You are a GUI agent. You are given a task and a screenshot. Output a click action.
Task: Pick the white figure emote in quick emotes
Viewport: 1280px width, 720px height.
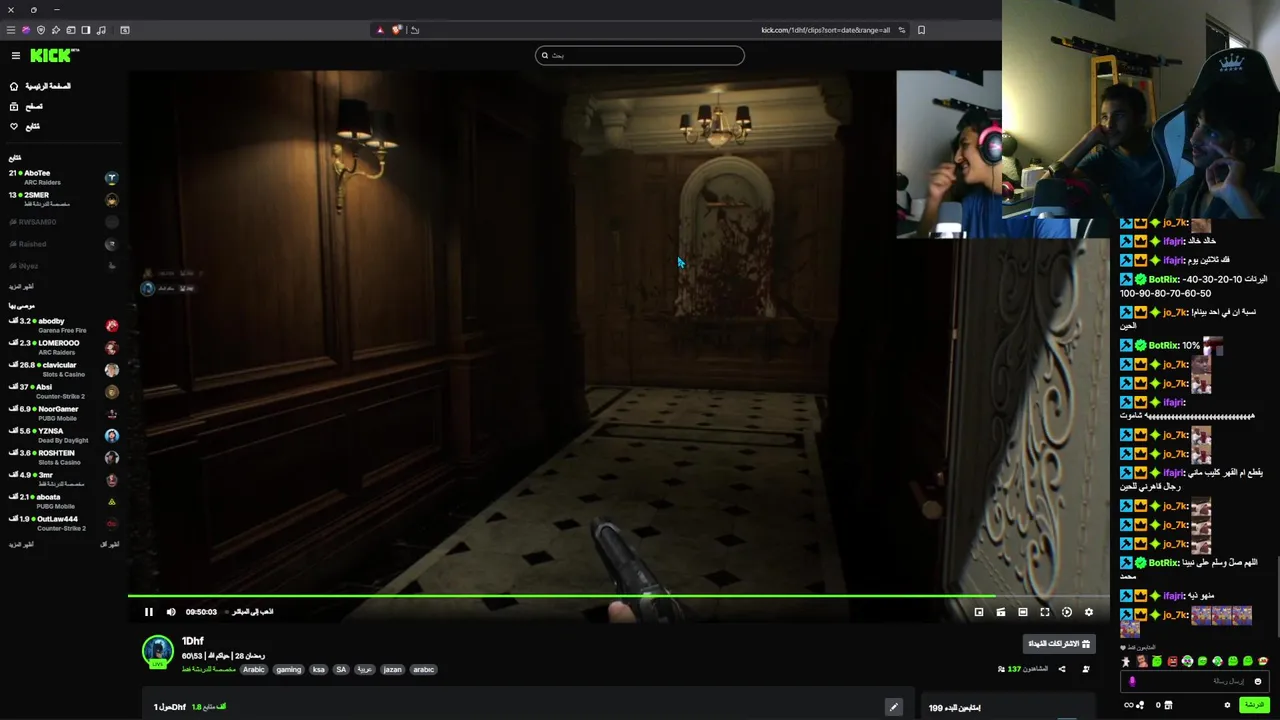[1125, 661]
